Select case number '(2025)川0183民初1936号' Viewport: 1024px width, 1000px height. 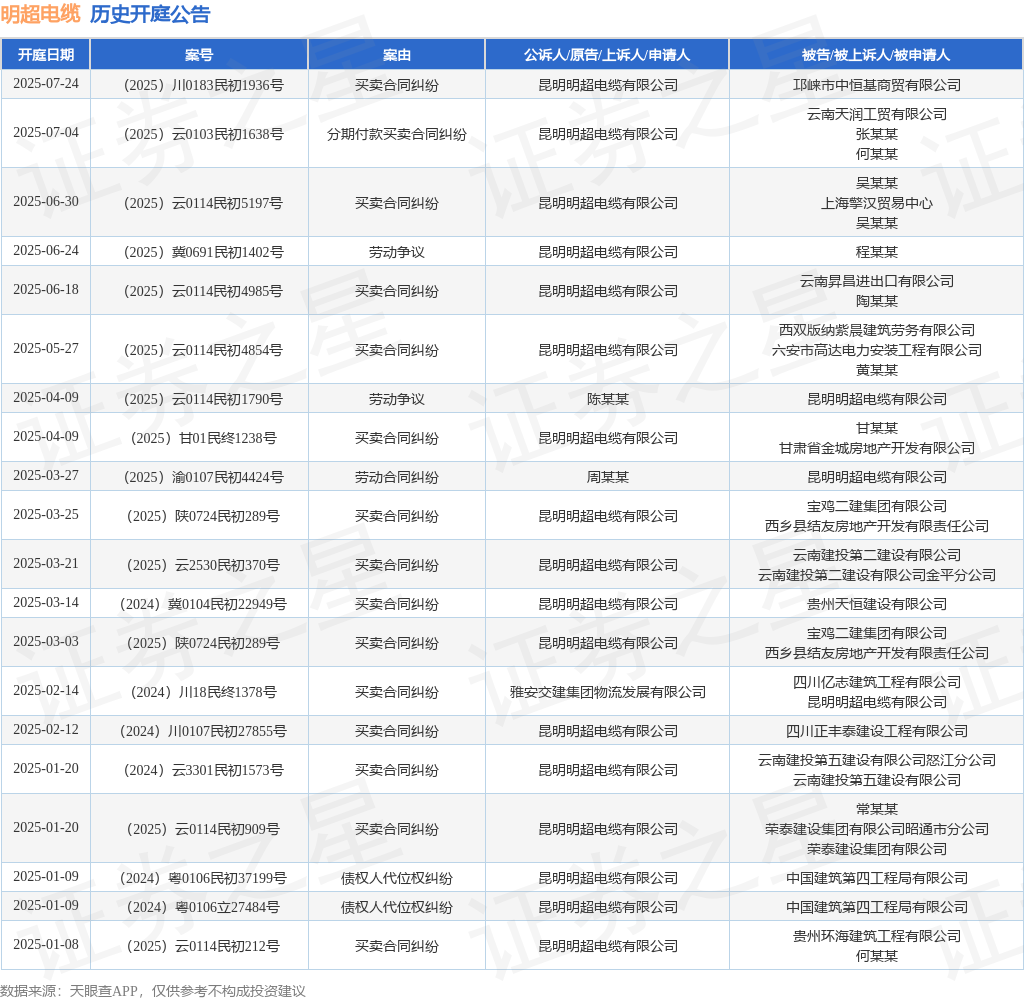tap(203, 85)
